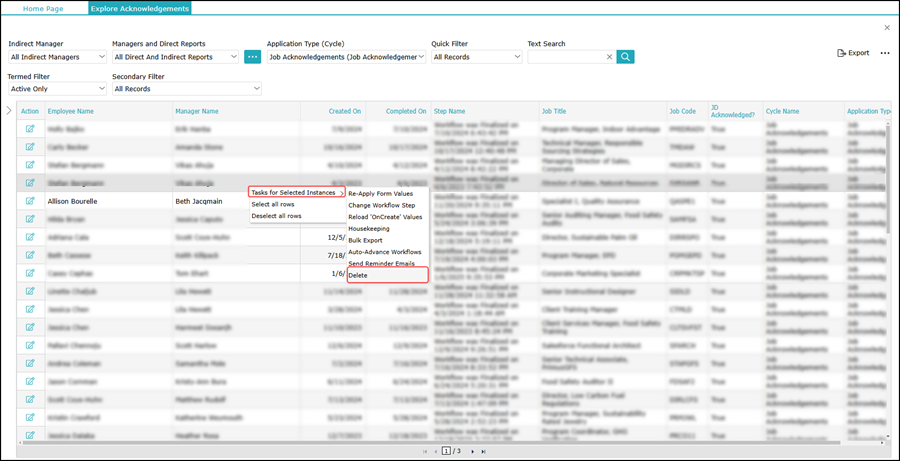Open edit icon for Allison Bourelle row
The width and height of the screenshot is (900, 462).
30,200
